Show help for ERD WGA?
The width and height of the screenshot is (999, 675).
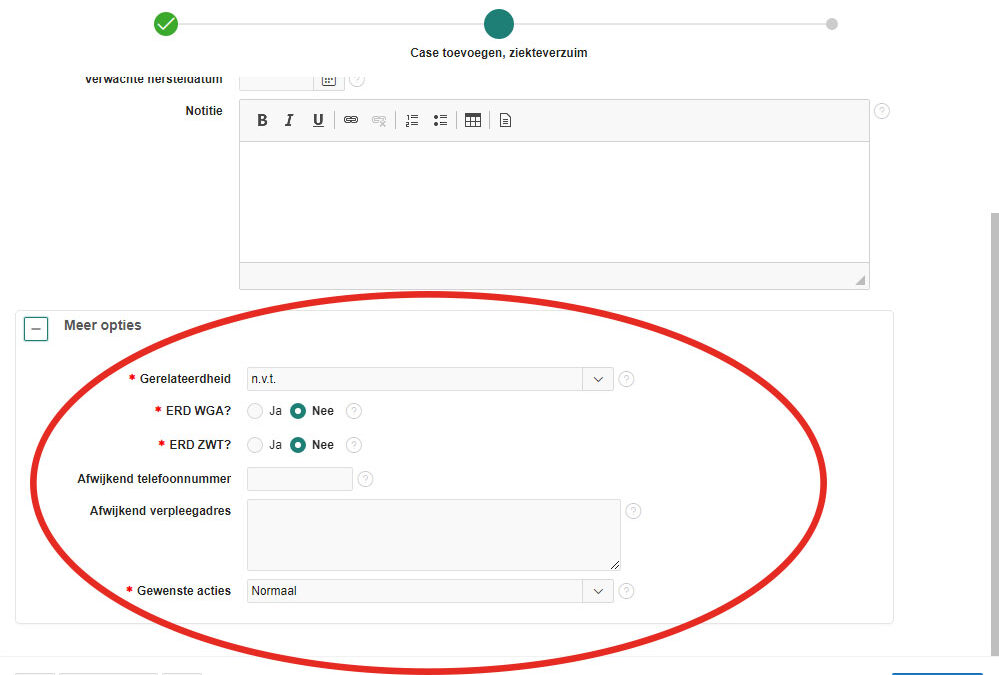point(354,411)
